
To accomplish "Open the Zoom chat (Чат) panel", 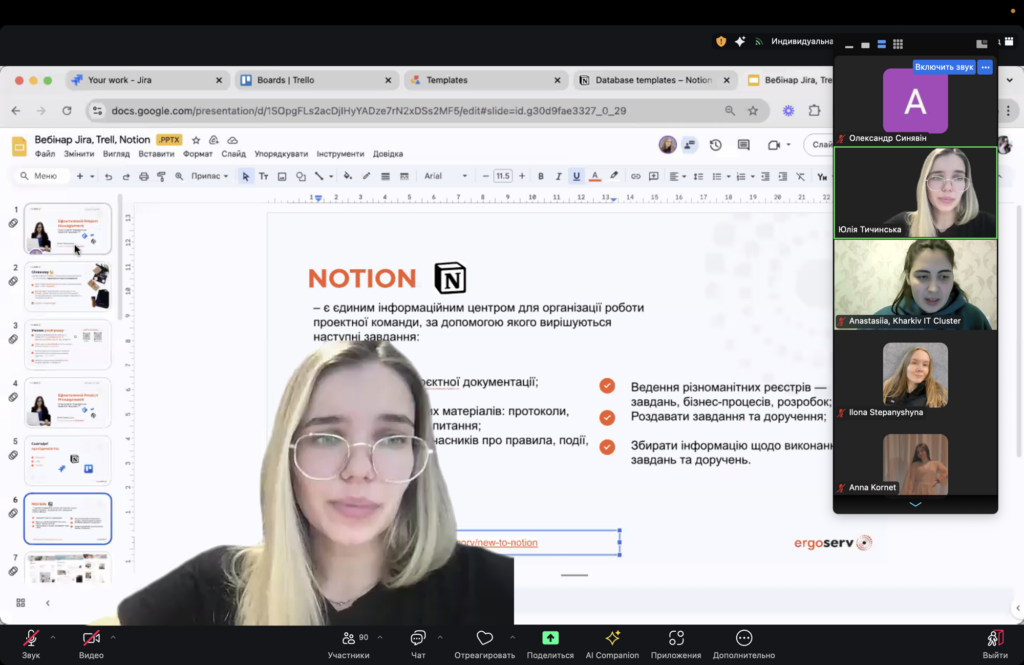I will click(418, 643).
